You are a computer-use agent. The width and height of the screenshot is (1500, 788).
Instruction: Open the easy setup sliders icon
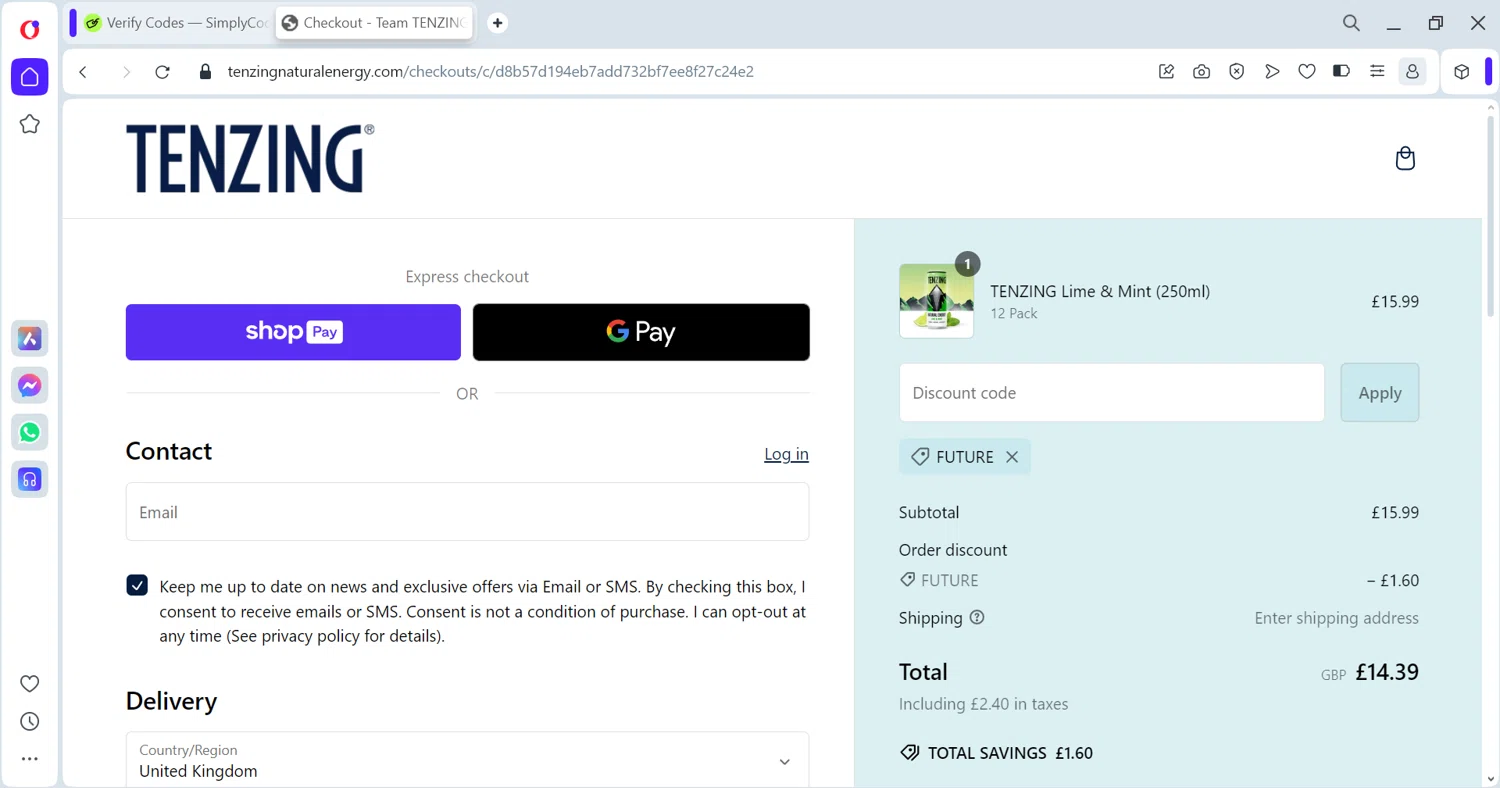[x=1377, y=72]
